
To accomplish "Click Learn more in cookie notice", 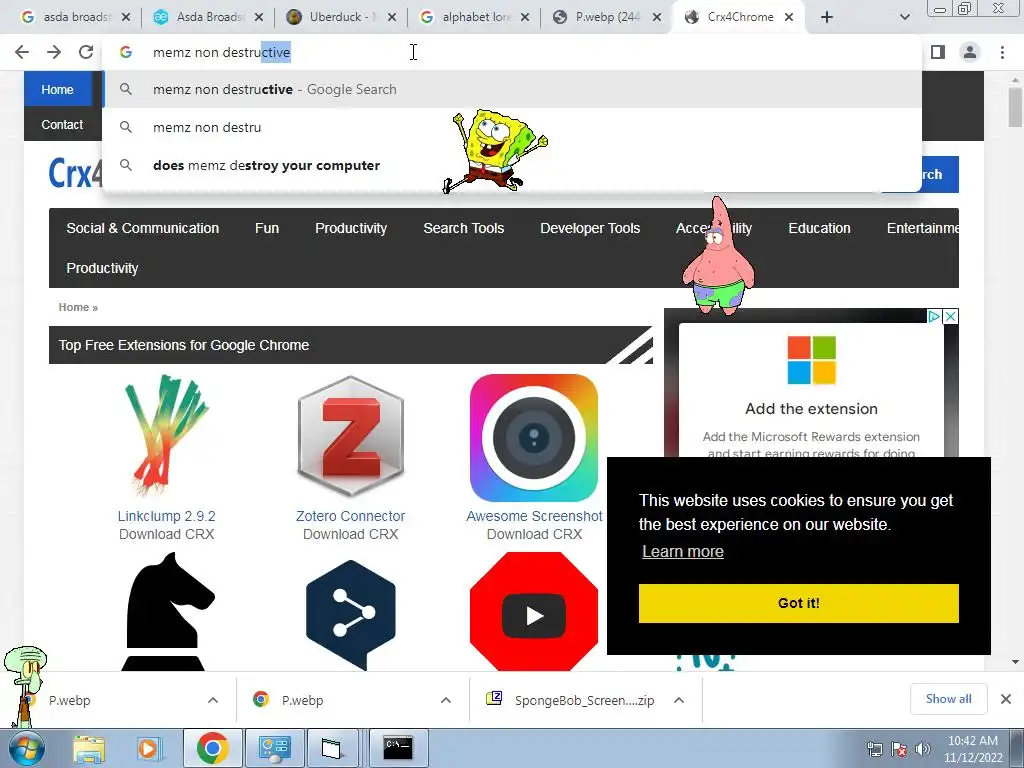I will click(x=682, y=551).
